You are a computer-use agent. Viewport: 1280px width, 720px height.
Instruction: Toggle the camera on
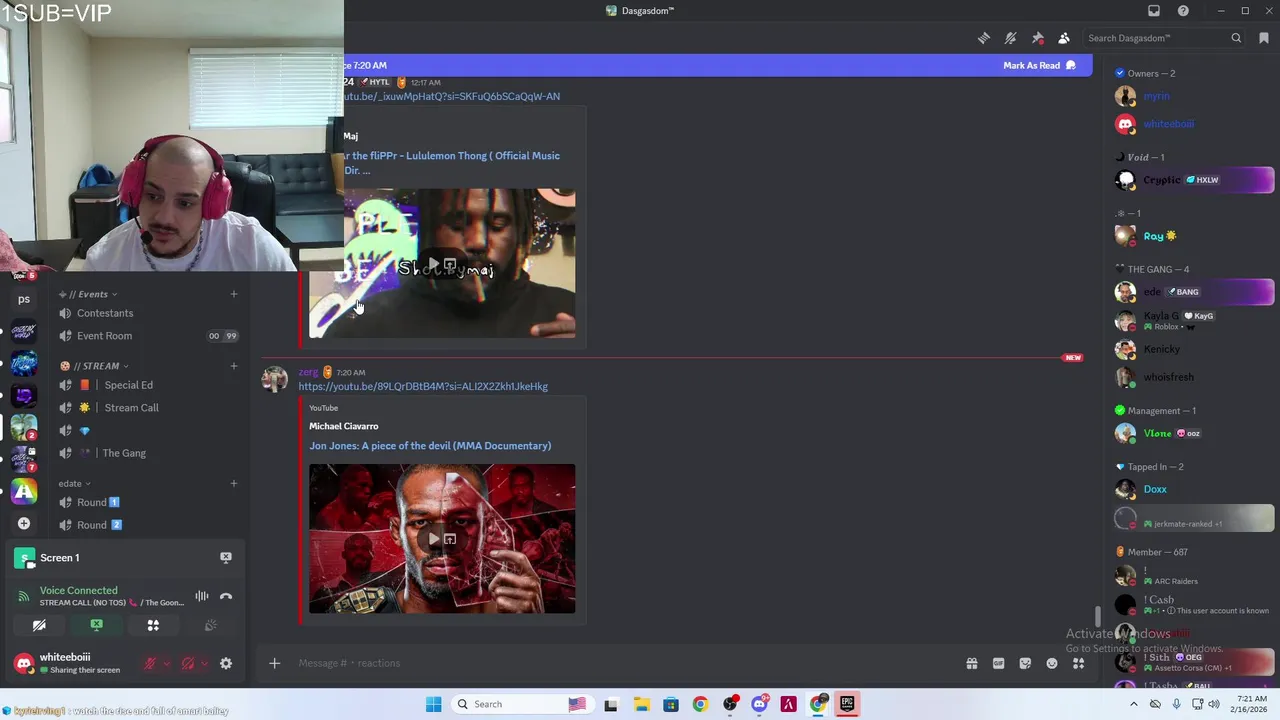pyautogui.click(x=39, y=625)
